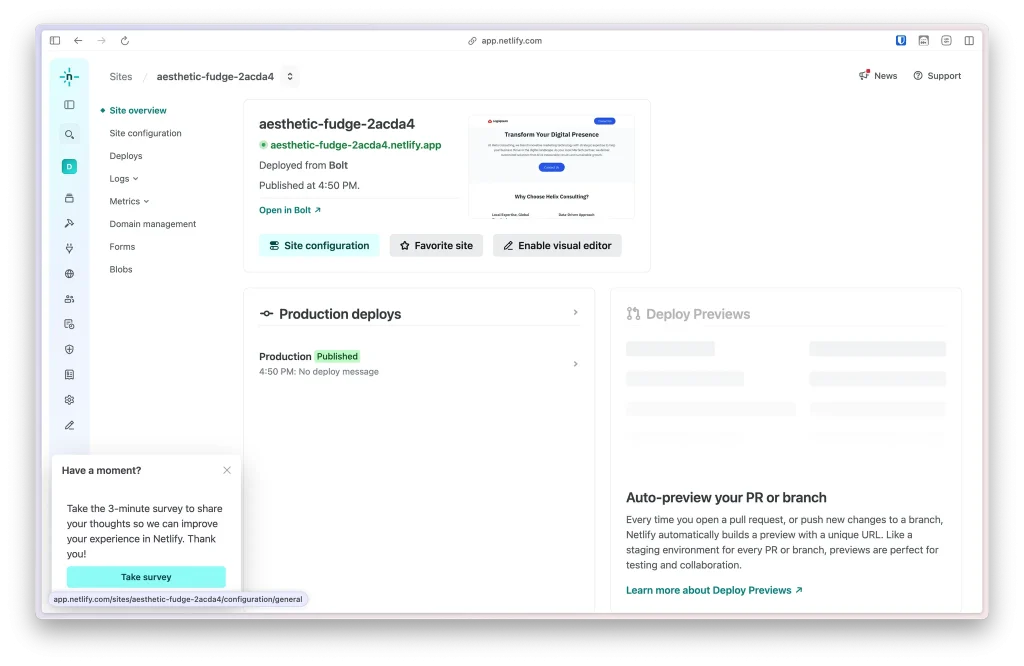Image resolution: width=1024 pixels, height=666 pixels.
Task: Open the Bitwarden extension icon
Action: (901, 40)
